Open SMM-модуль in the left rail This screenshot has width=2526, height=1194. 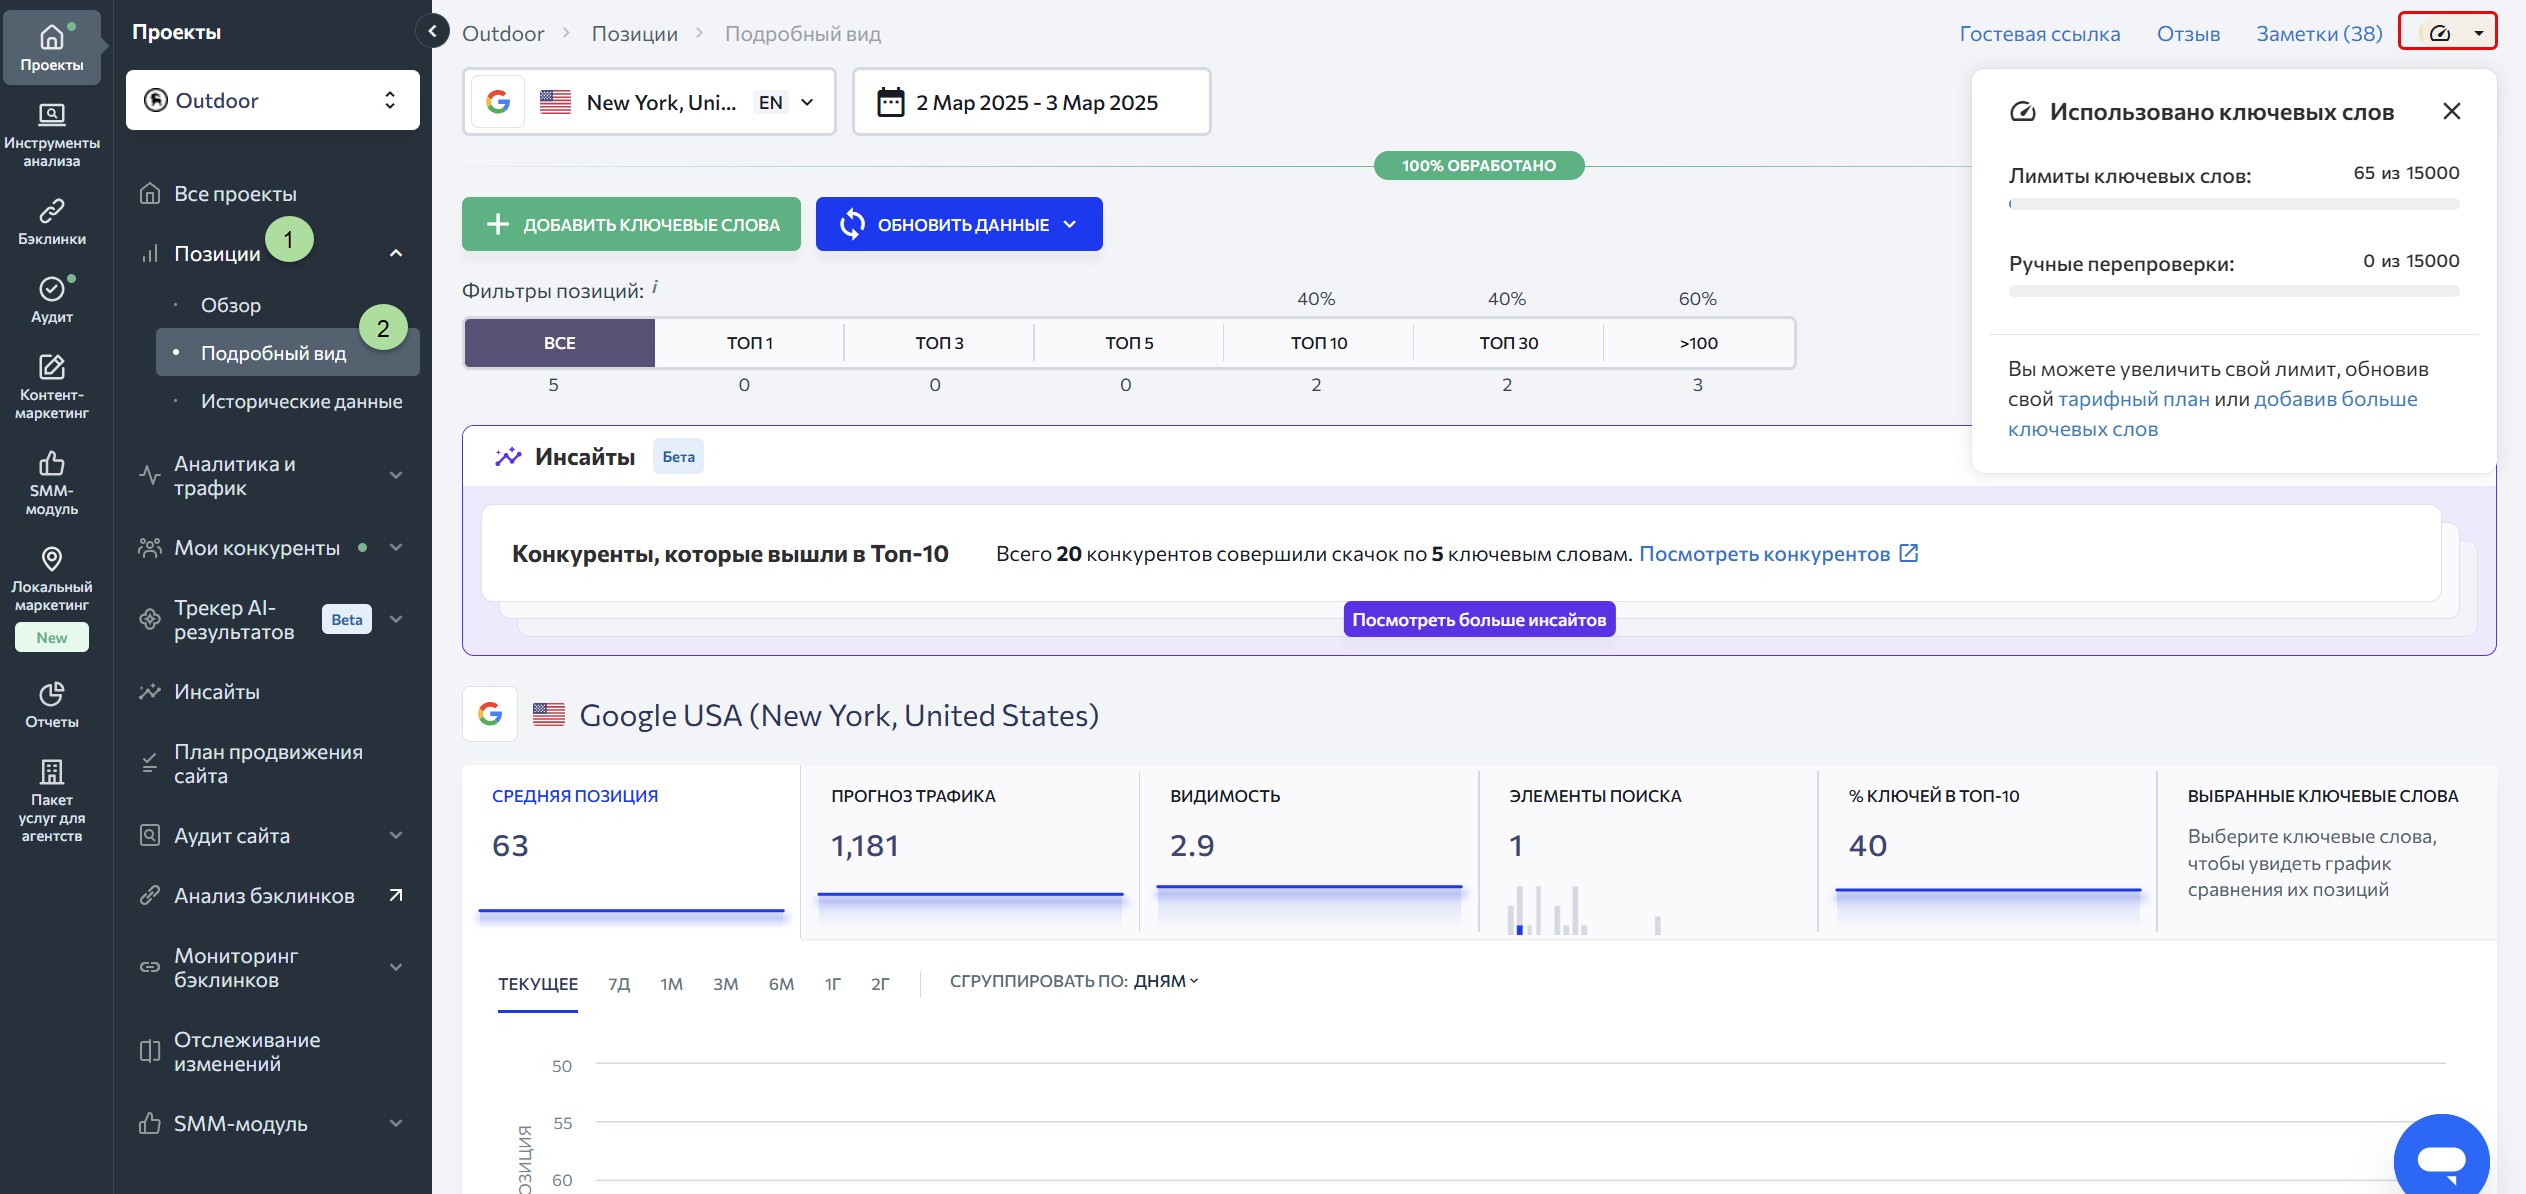52,483
